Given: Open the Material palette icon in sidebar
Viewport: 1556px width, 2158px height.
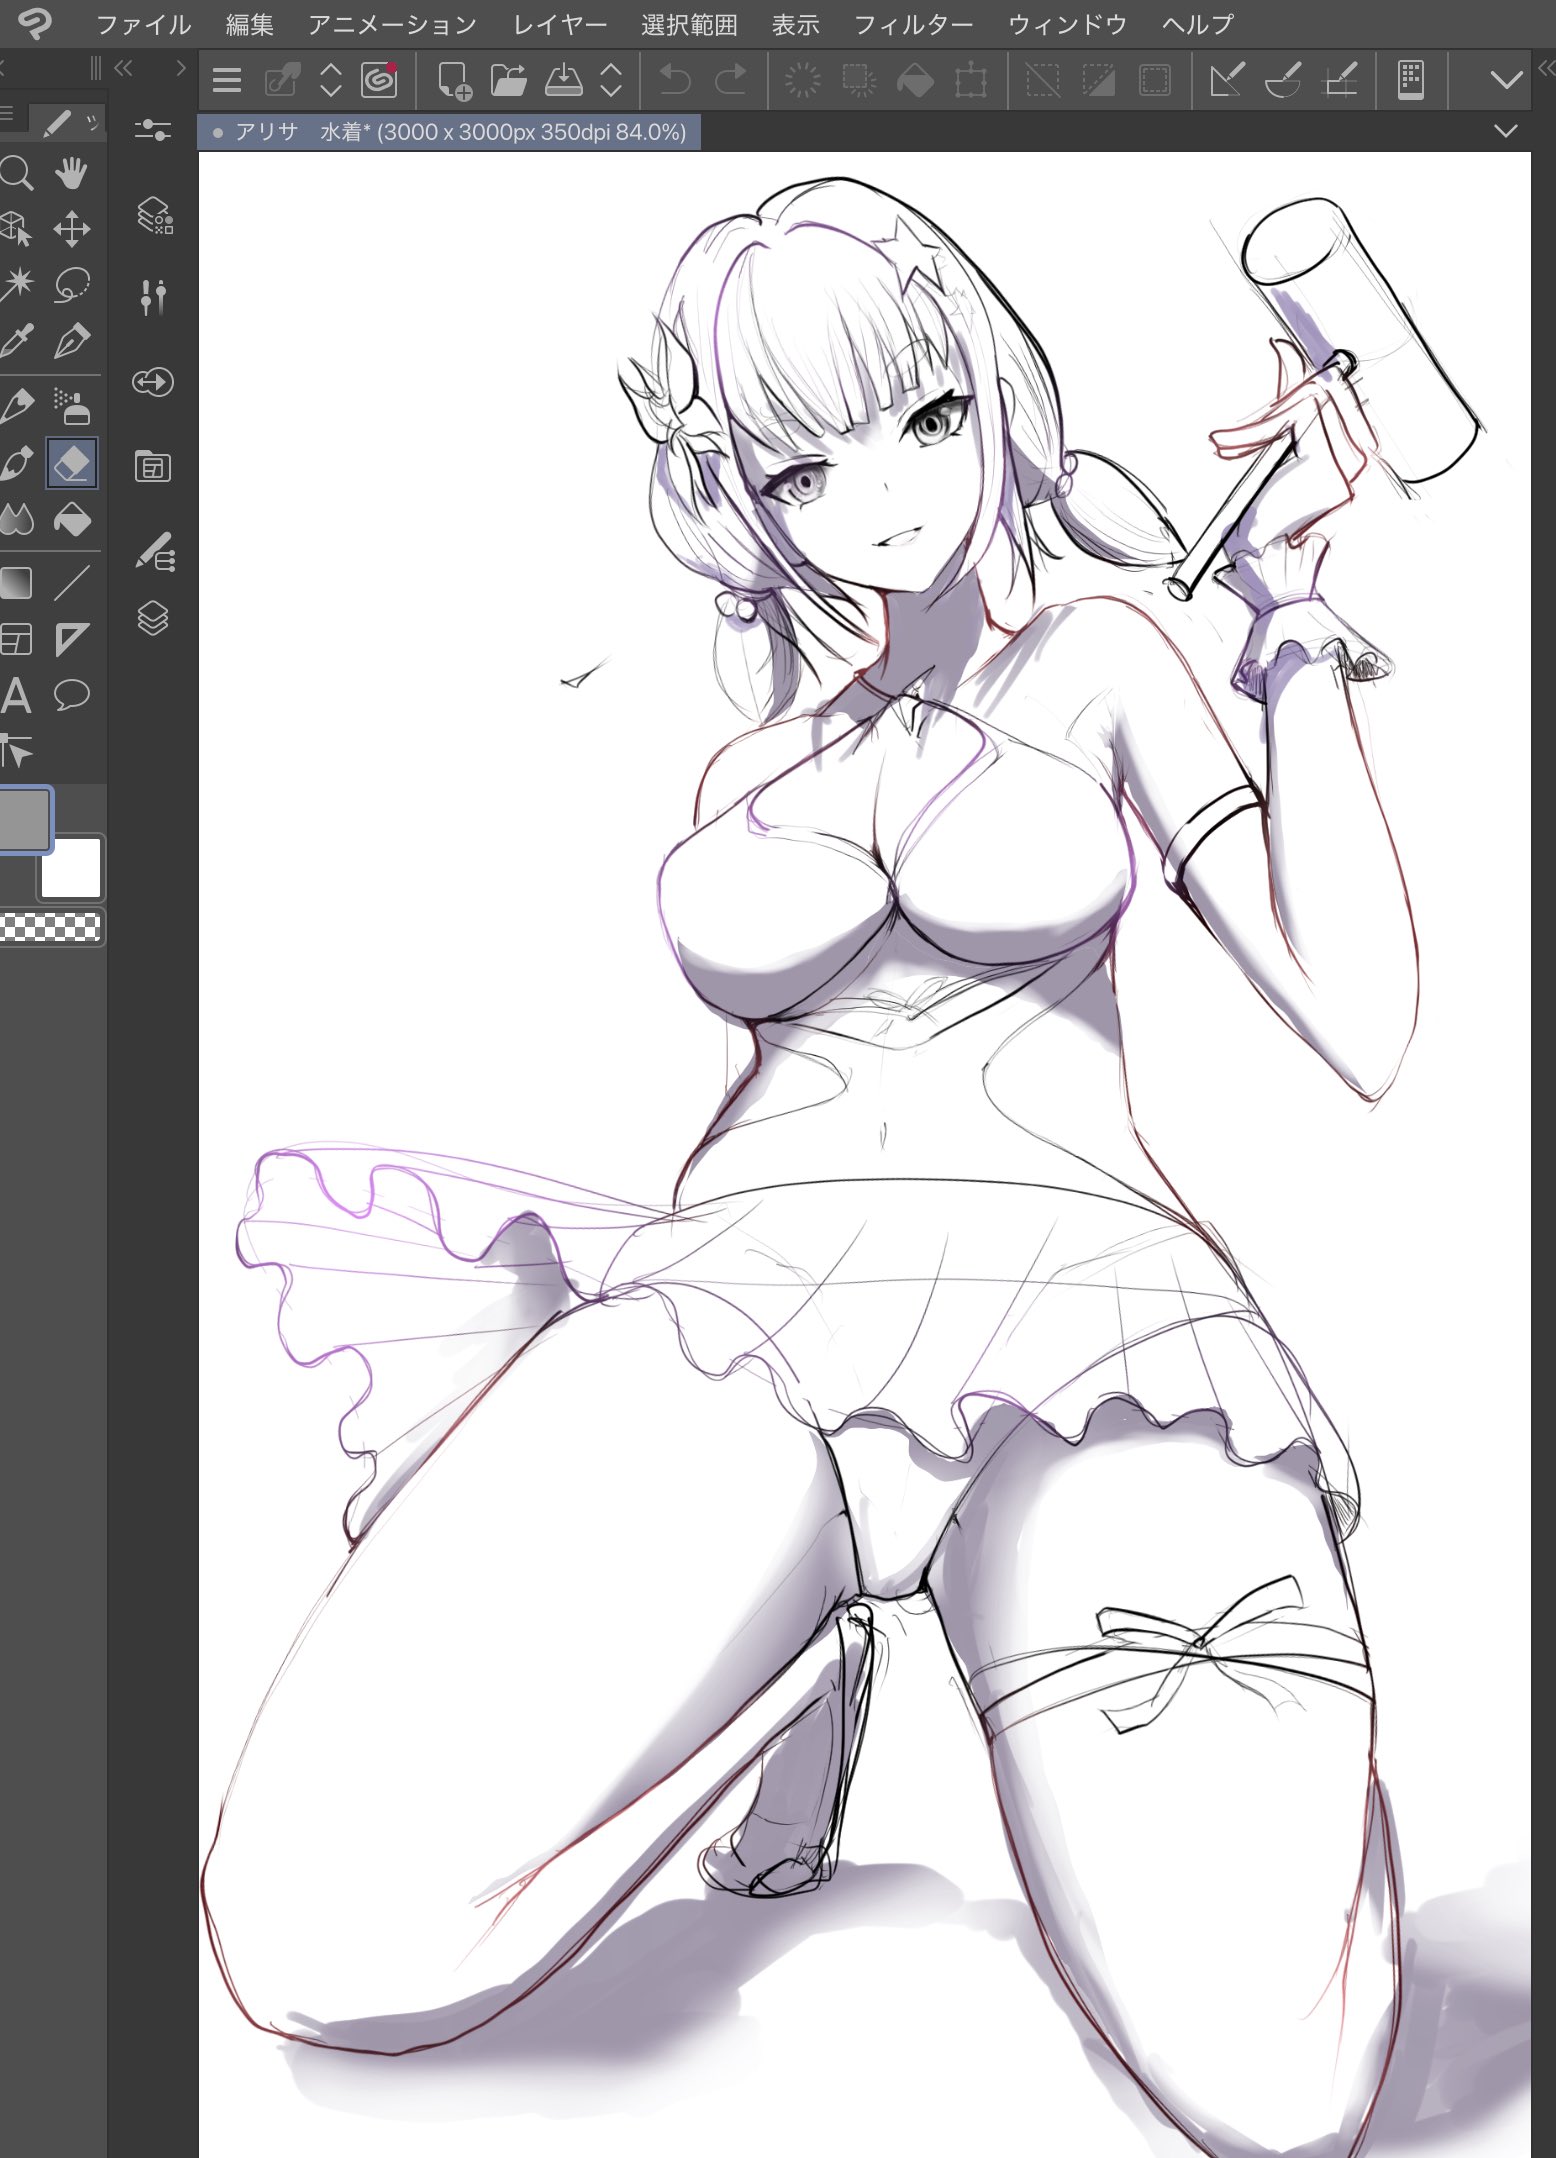Looking at the screenshot, I should tap(153, 467).
